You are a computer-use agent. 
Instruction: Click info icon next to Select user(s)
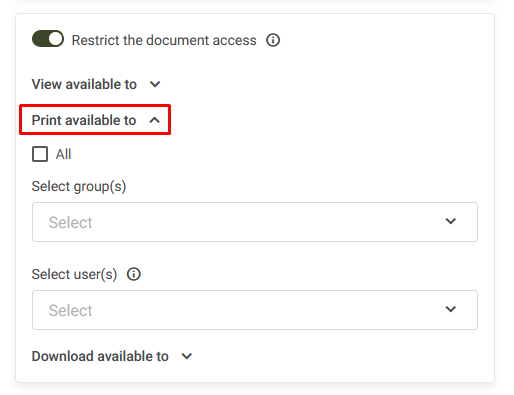coord(134,274)
